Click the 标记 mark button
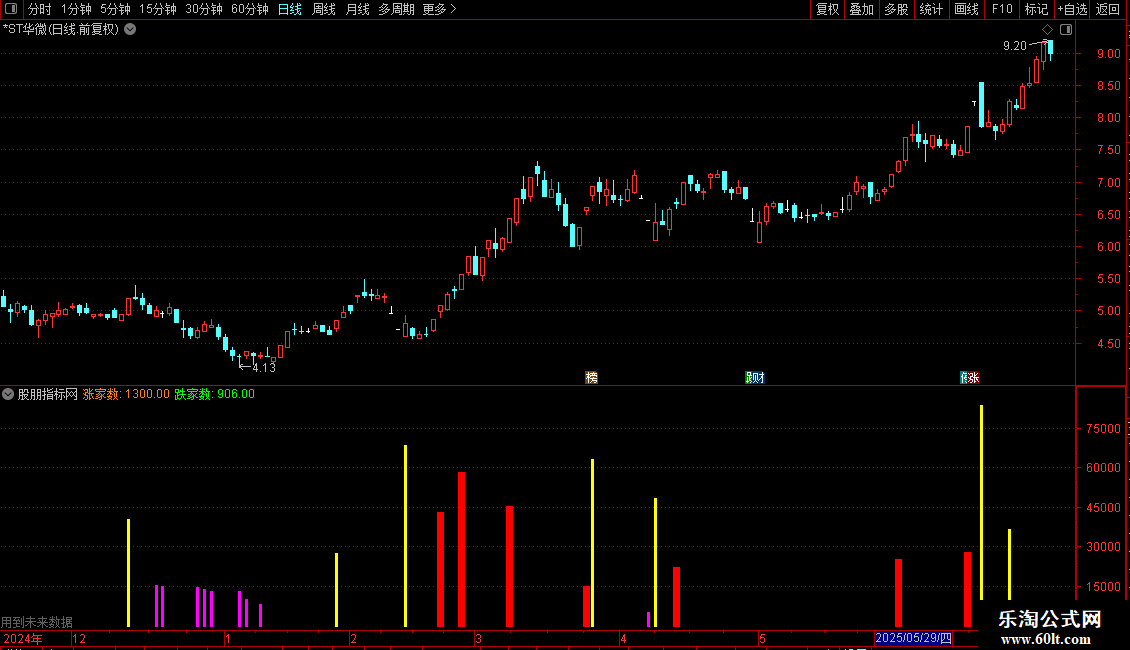1130x650 pixels. pos(1036,9)
